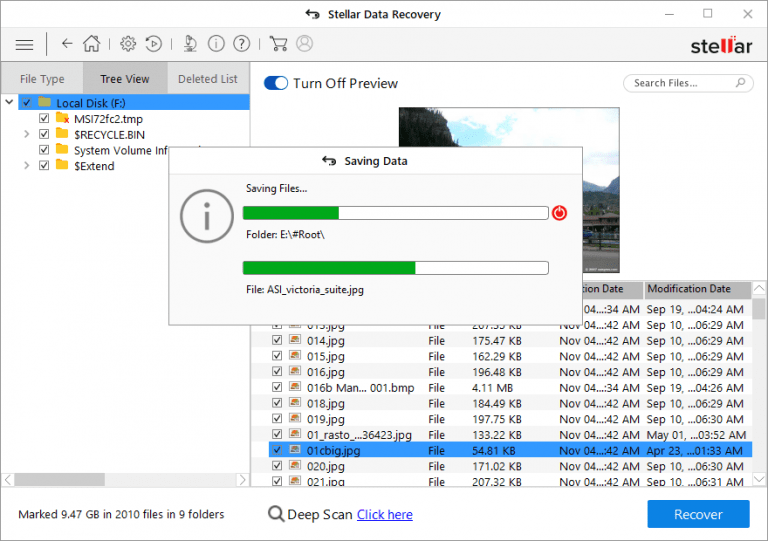The height and width of the screenshot is (541, 768).
Task: Click the tree panel scroll left arrow
Action: pyautogui.click(x=8, y=479)
